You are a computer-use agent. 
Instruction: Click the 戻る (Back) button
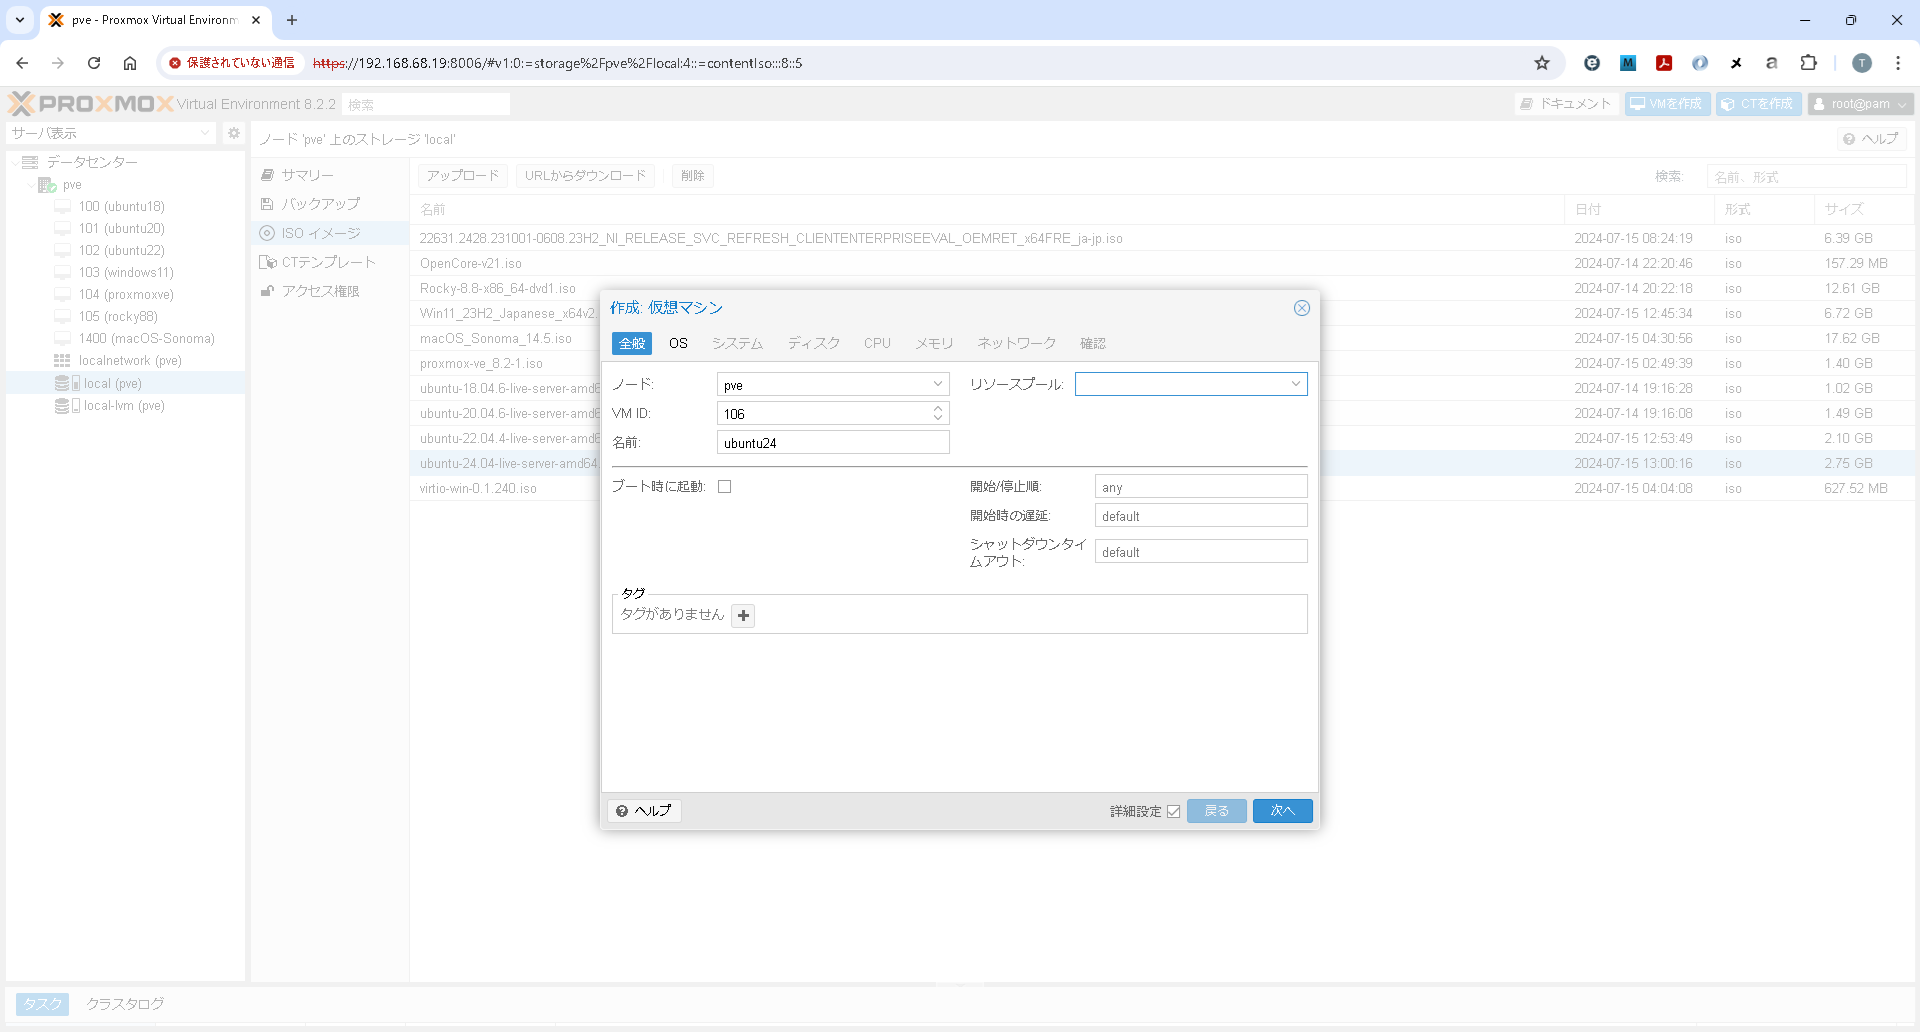click(1217, 811)
